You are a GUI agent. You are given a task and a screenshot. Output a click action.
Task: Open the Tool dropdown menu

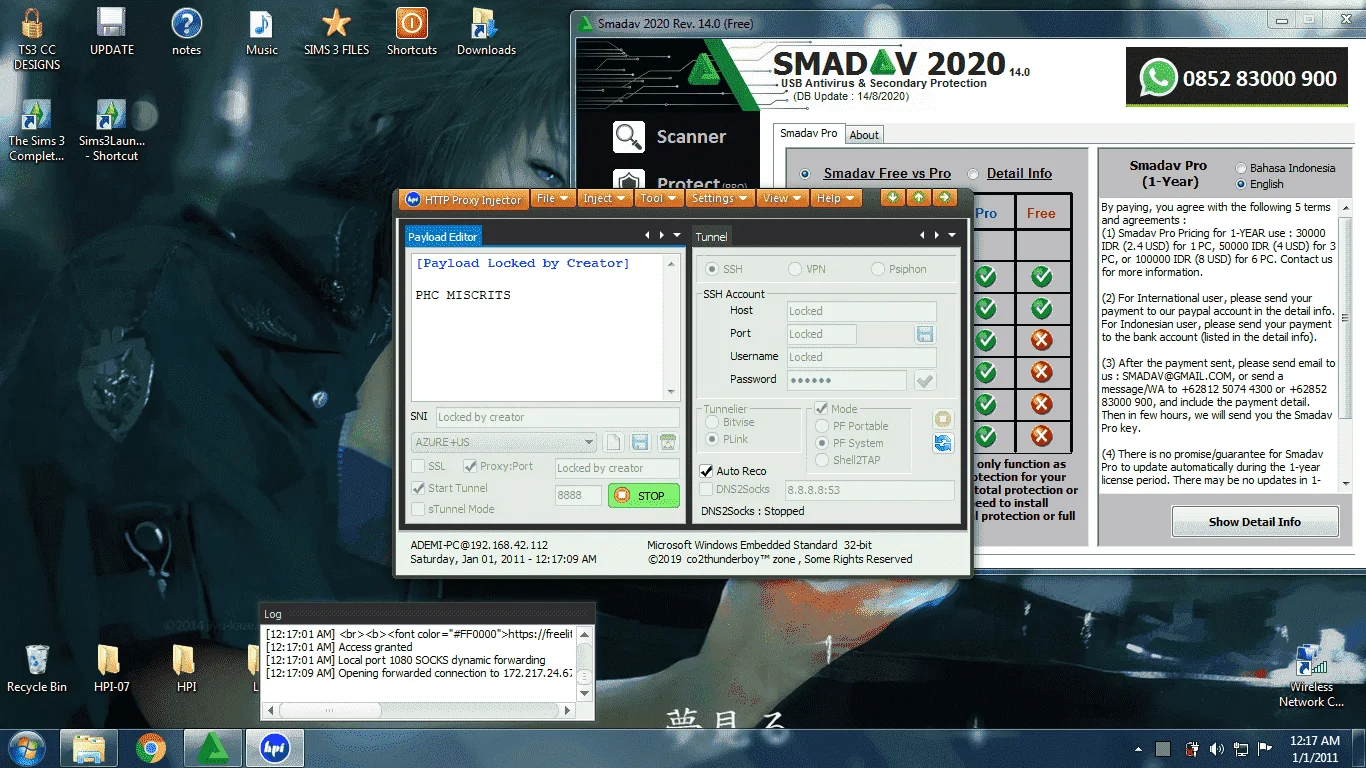coord(659,198)
